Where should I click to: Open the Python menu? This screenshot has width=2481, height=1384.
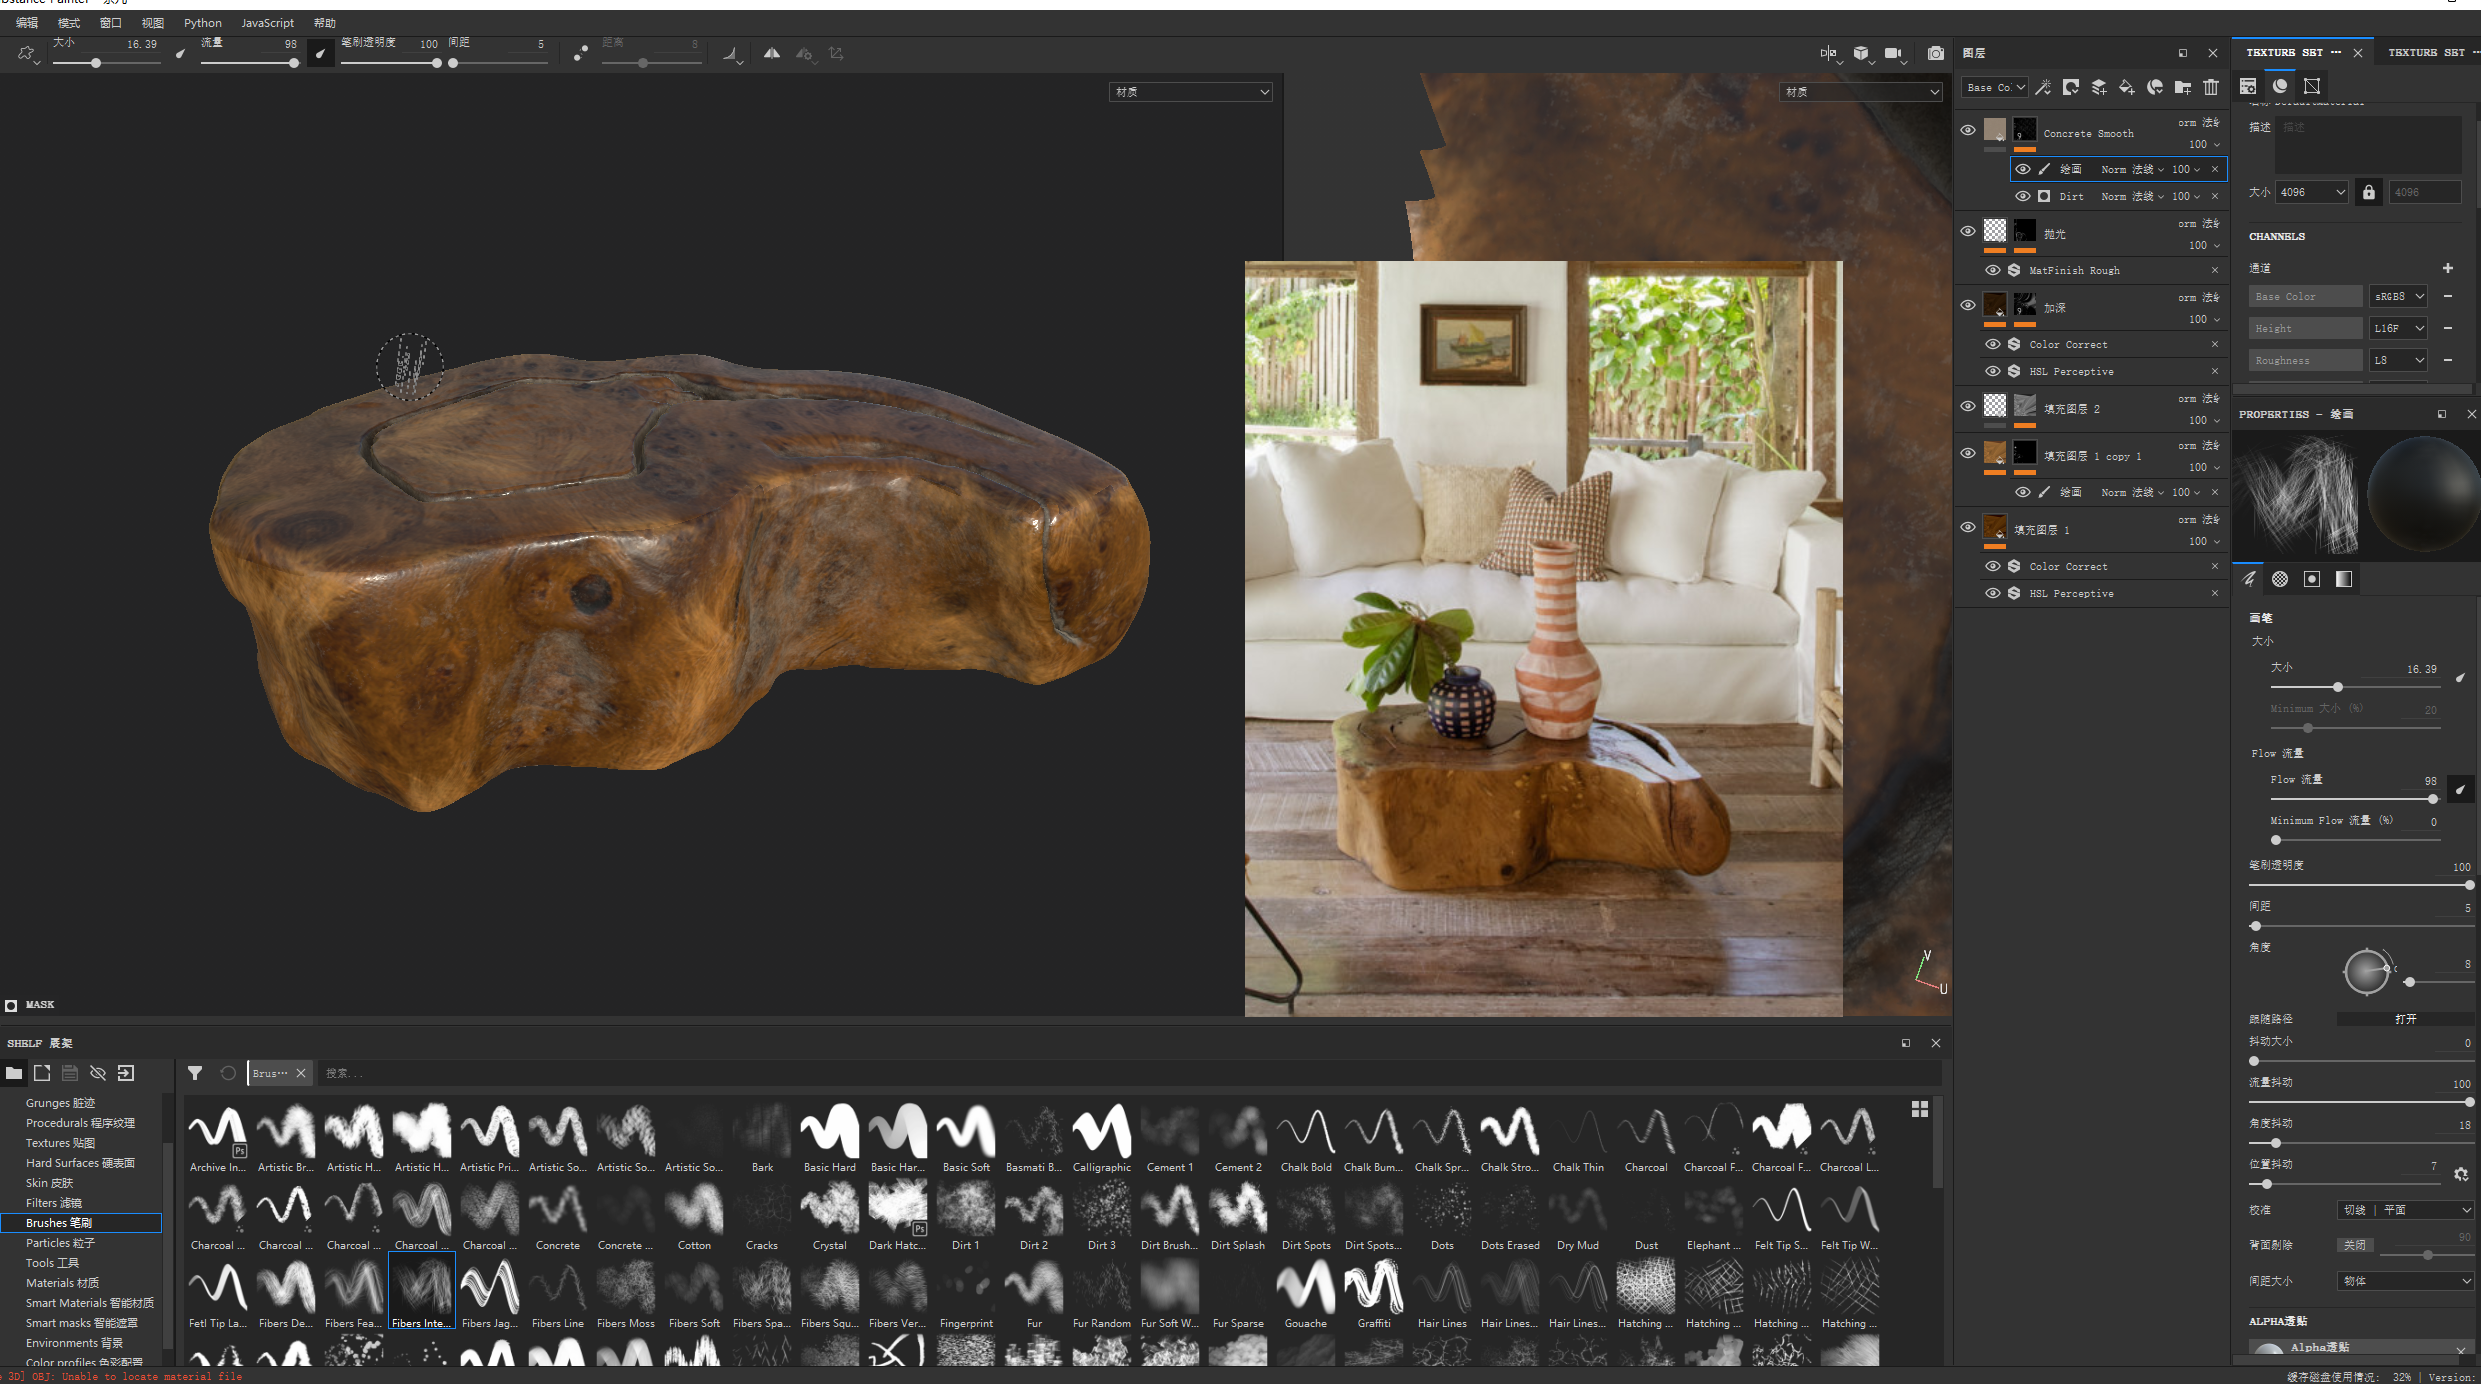point(202,22)
